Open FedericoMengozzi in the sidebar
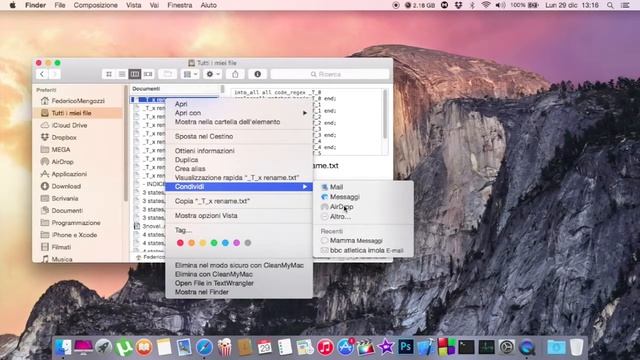This screenshot has width=640, height=360. tap(78, 101)
